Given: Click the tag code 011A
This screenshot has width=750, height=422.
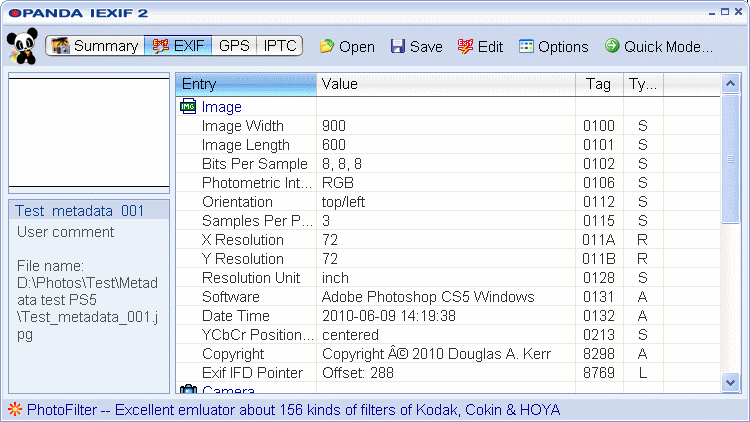Looking at the screenshot, I should 599,240.
